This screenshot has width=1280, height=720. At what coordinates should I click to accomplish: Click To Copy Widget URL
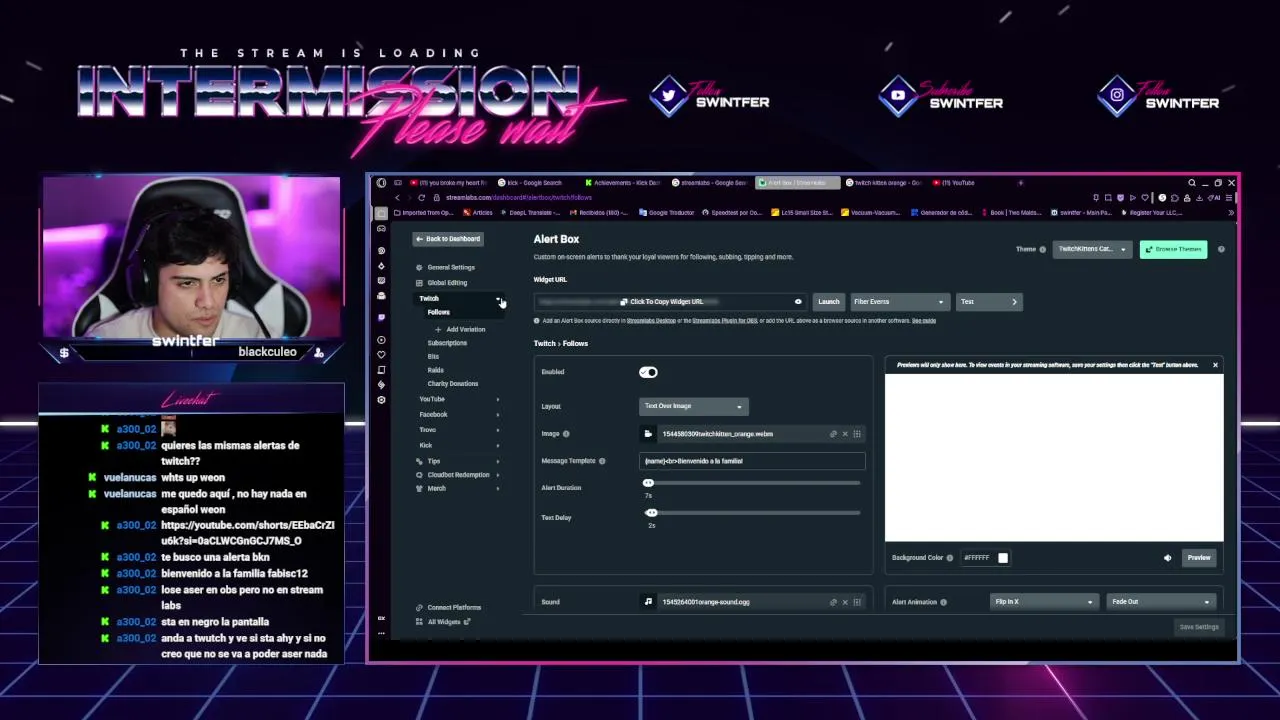tap(661, 302)
